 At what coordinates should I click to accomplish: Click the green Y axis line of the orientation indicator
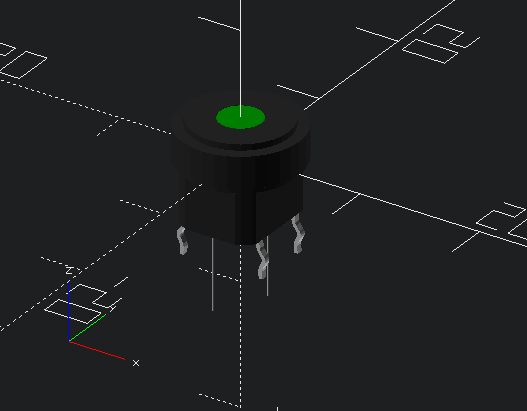coord(87,328)
